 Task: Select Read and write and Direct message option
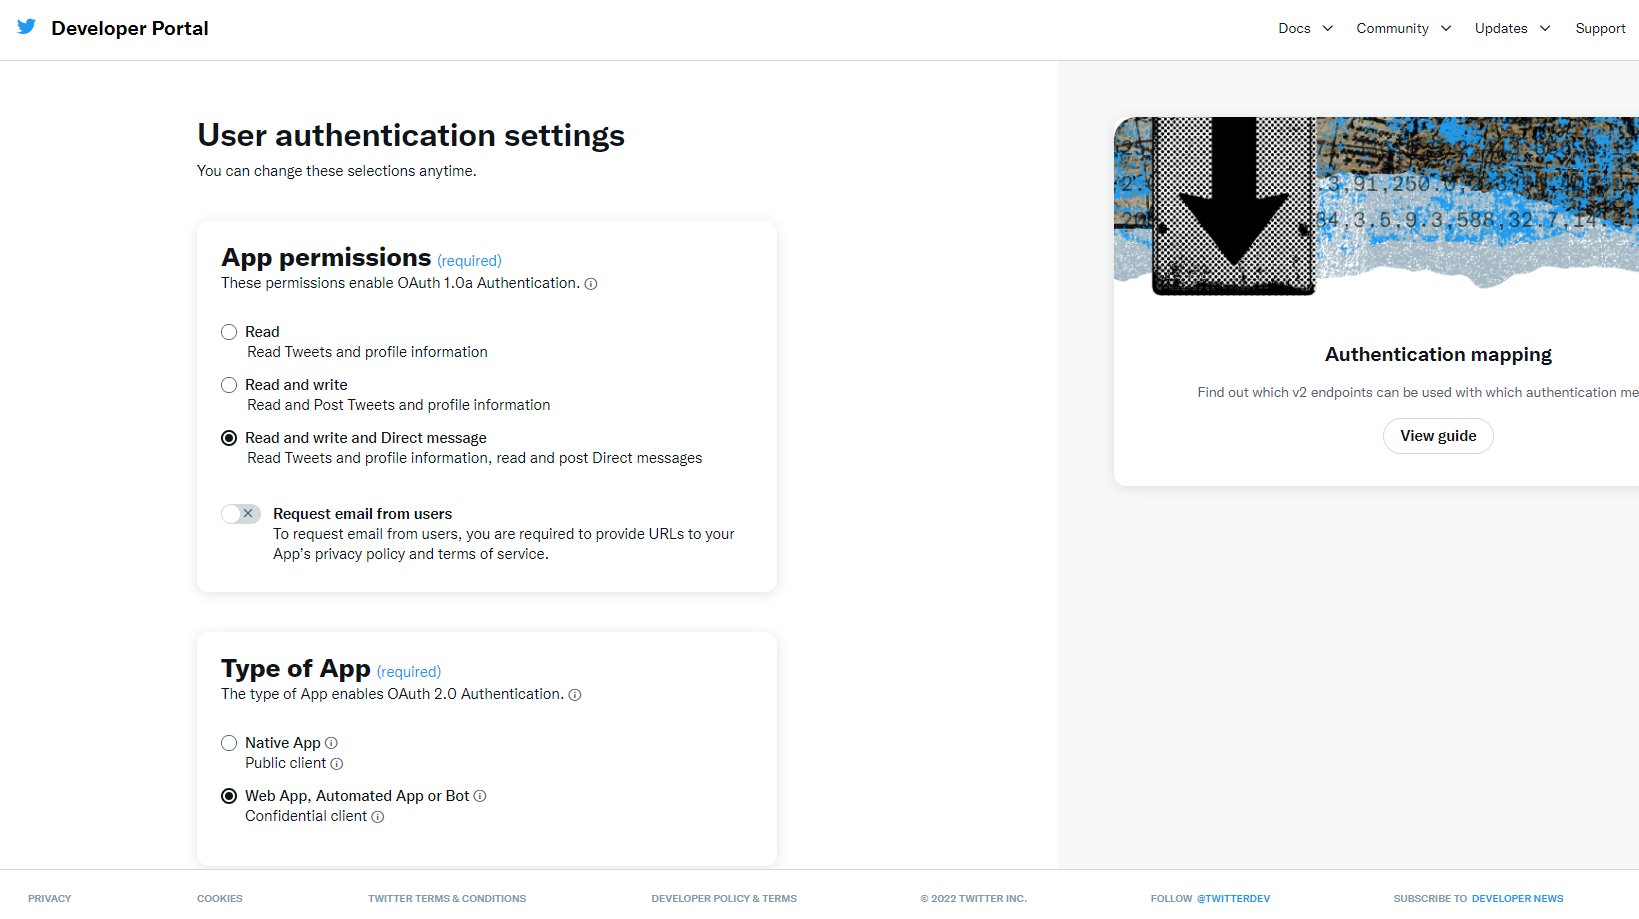coord(229,438)
